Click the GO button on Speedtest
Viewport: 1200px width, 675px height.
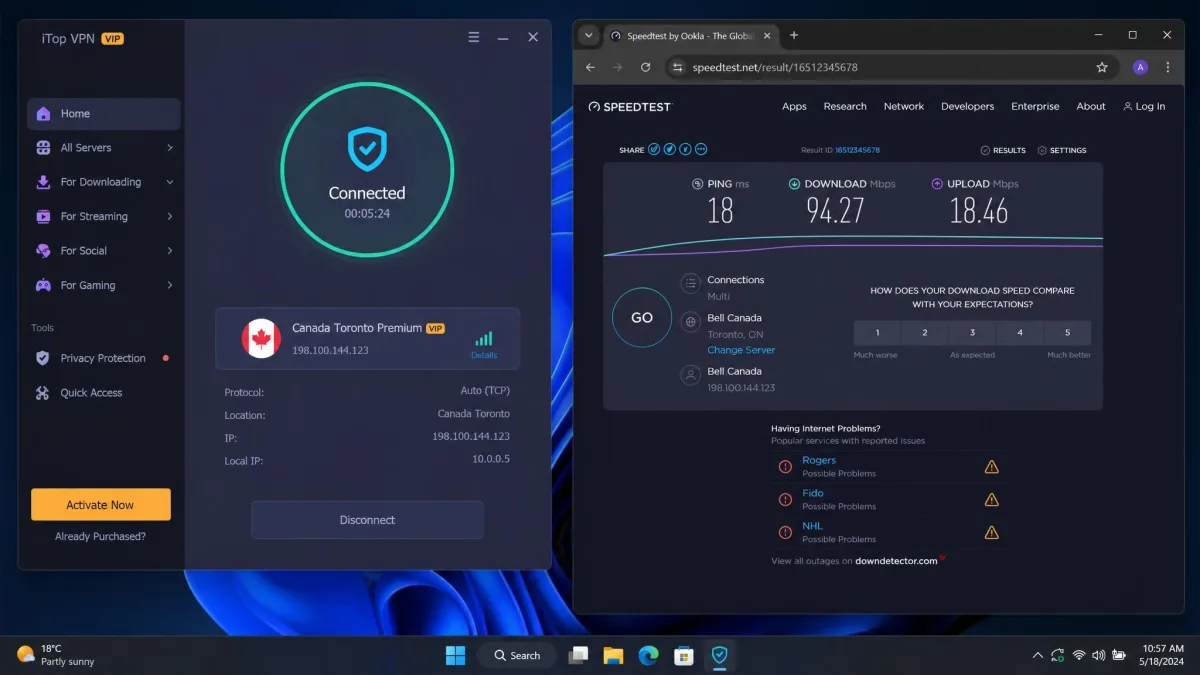(x=642, y=318)
